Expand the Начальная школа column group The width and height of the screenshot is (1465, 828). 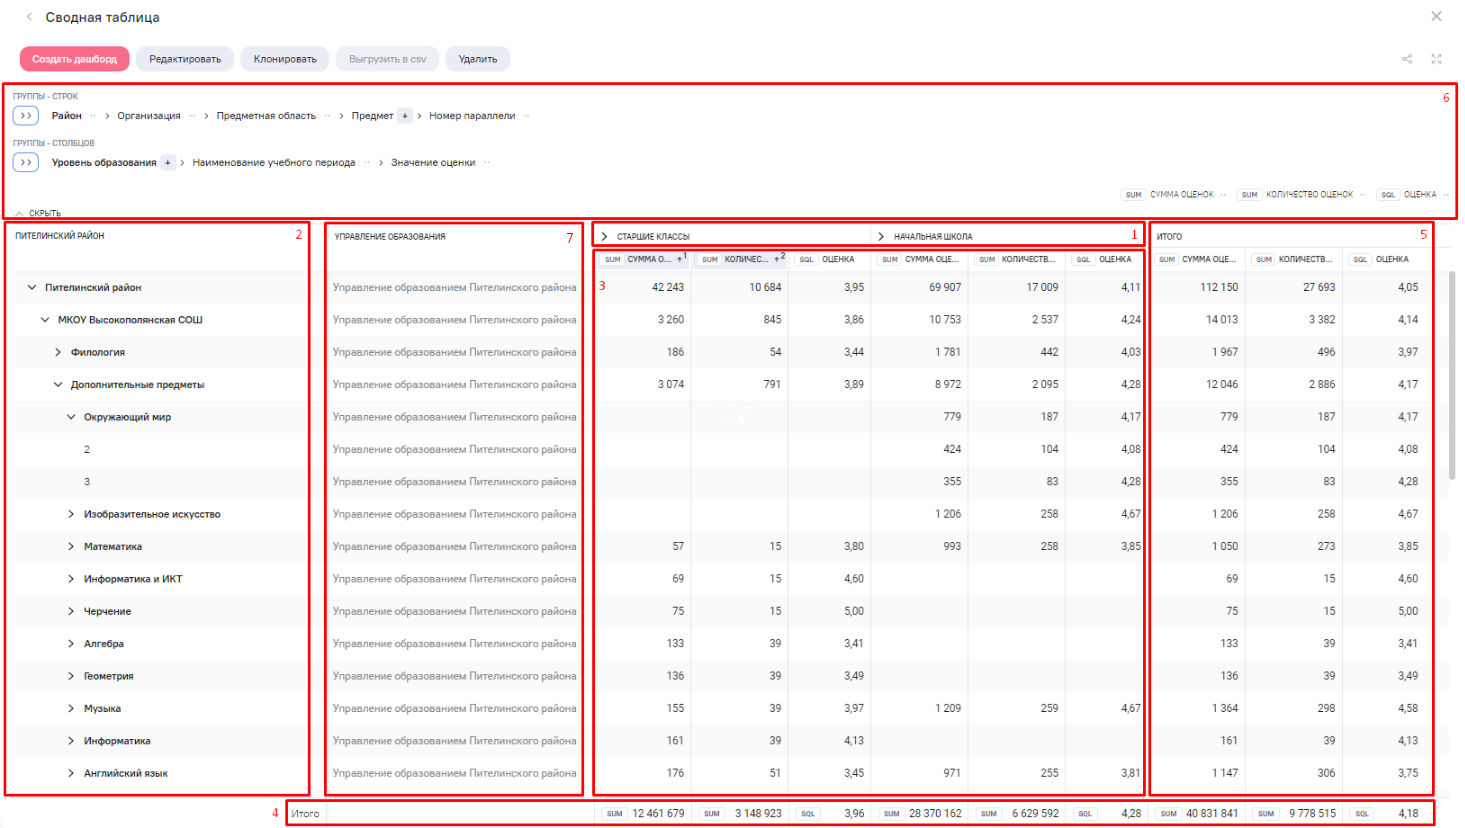tap(881, 237)
